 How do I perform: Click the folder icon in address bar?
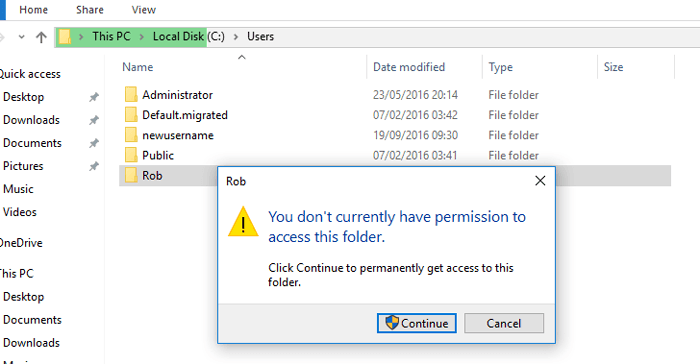(x=65, y=37)
